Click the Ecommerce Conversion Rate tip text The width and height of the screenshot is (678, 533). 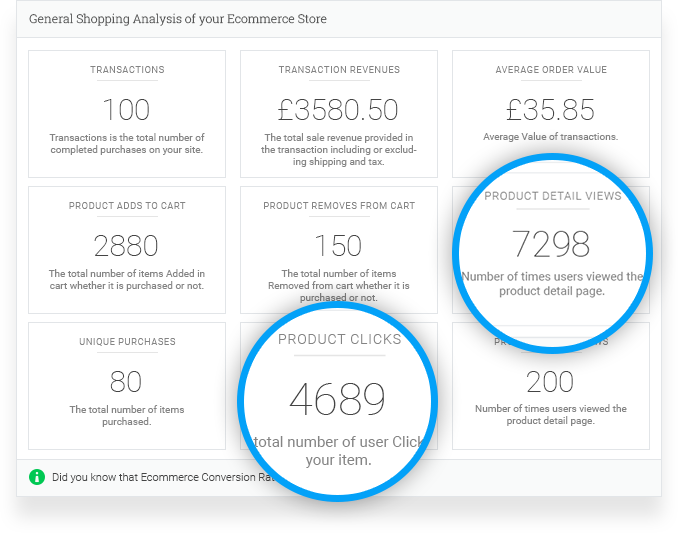pos(163,477)
